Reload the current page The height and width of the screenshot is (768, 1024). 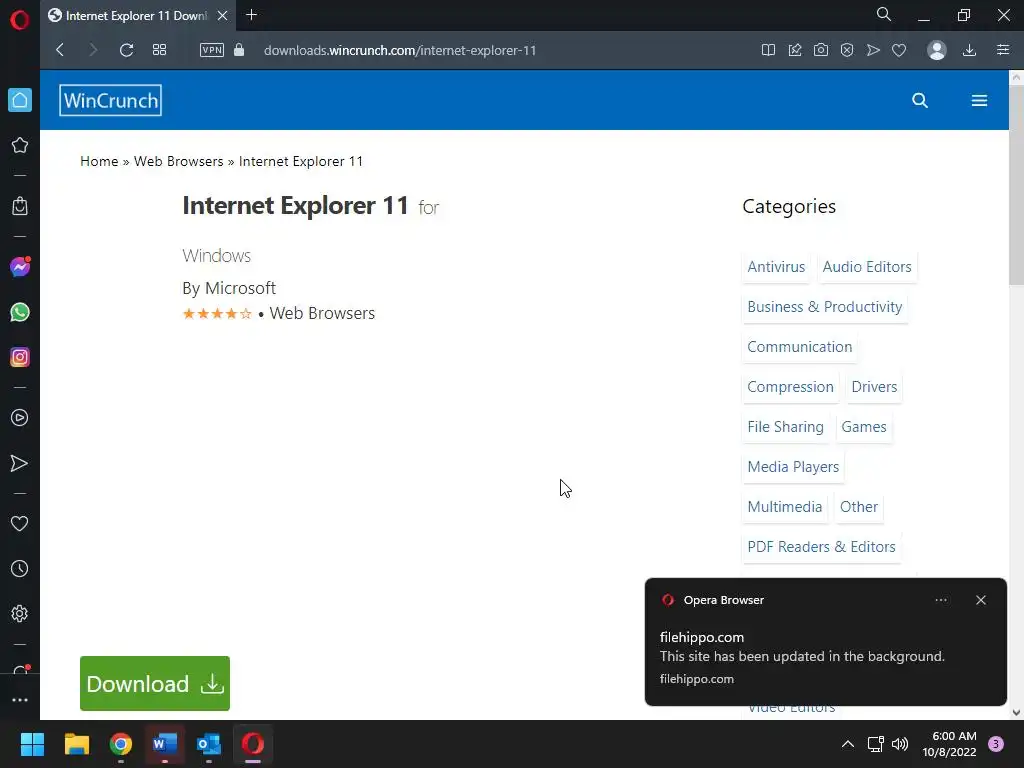click(127, 50)
